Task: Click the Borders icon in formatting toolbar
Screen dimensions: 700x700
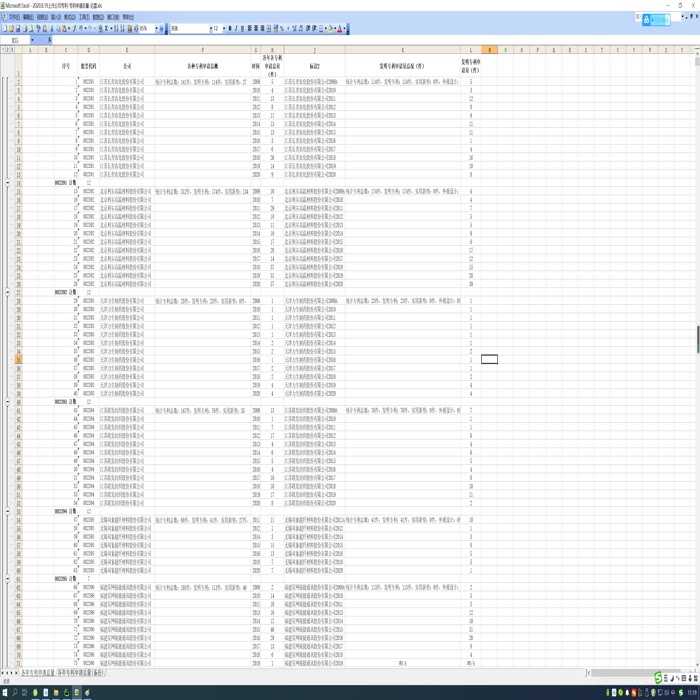Action: [321, 29]
